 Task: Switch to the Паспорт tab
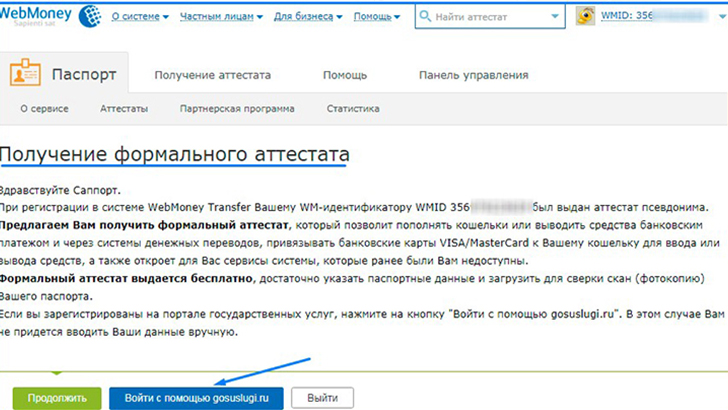(64, 72)
